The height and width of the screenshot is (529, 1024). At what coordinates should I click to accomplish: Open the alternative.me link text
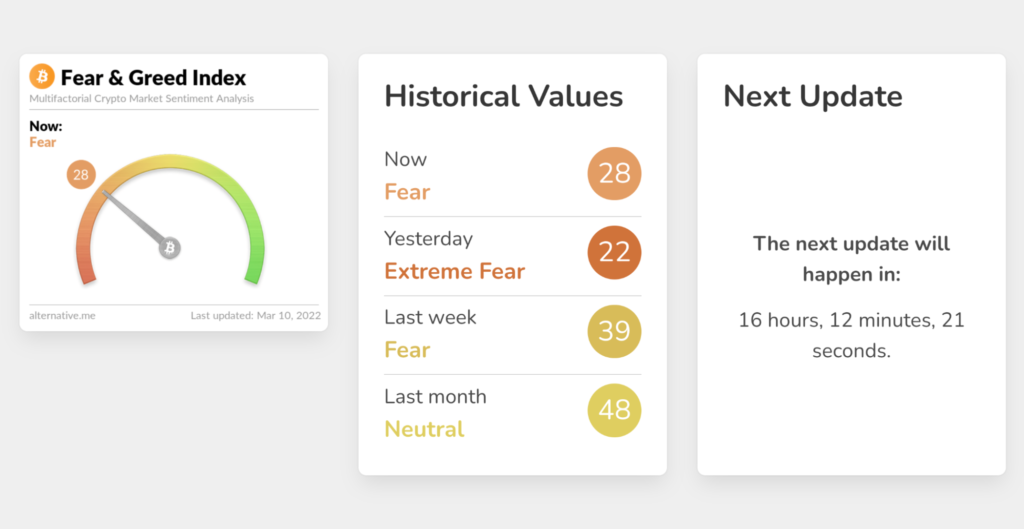click(x=62, y=315)
